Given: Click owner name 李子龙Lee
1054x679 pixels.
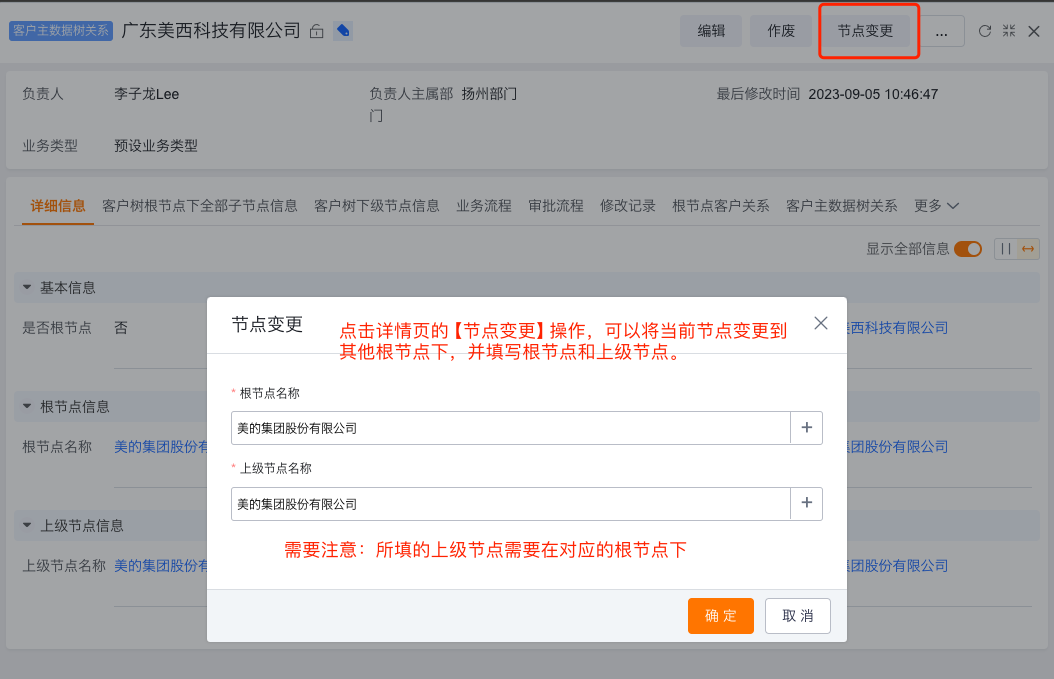Looking at the screenshot, I should (147, 94).
